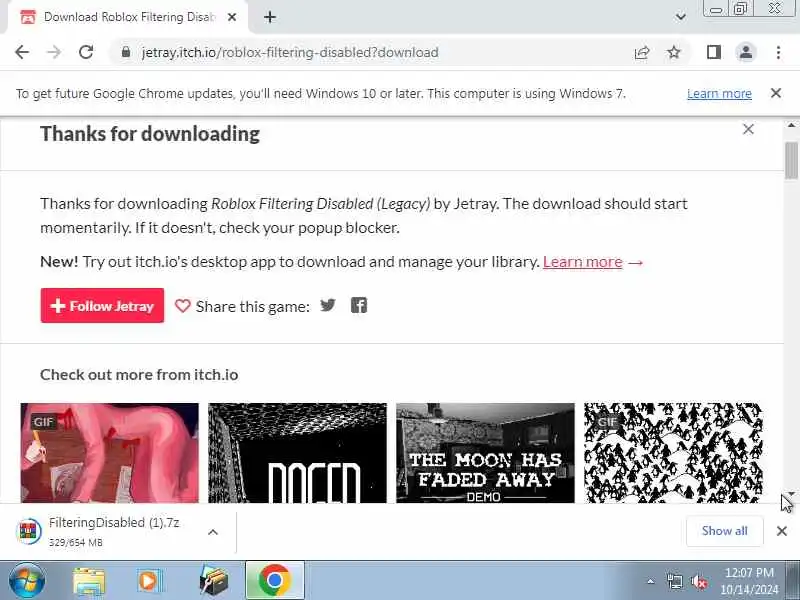Share this game on Facebook
The width and height of the screenshot is (800, 600).
coord(359,305)
